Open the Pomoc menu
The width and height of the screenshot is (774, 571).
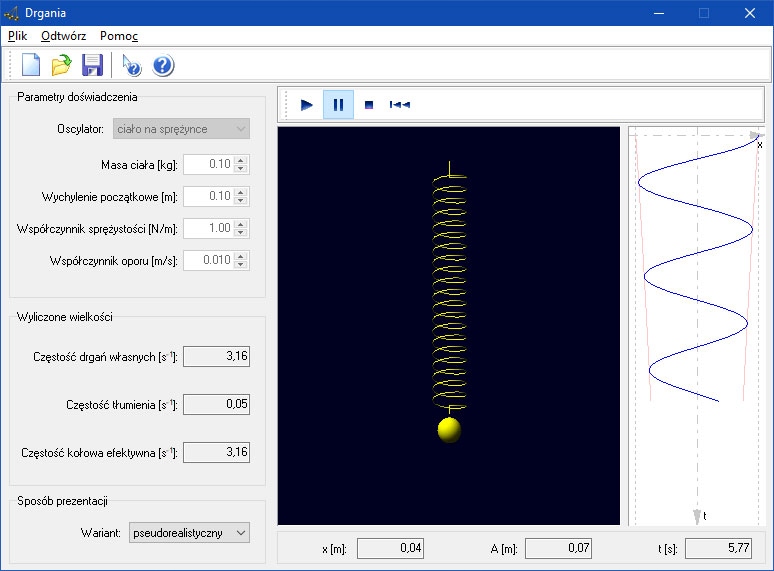[119, 35]
